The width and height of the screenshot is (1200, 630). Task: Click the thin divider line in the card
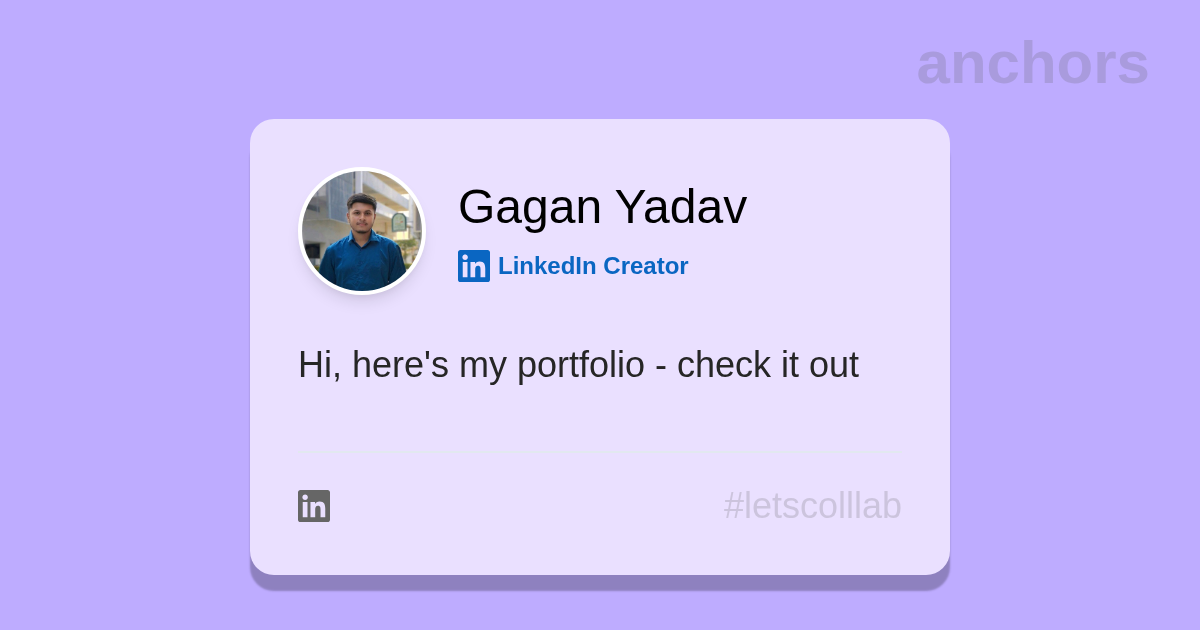[x=598, y=452]
